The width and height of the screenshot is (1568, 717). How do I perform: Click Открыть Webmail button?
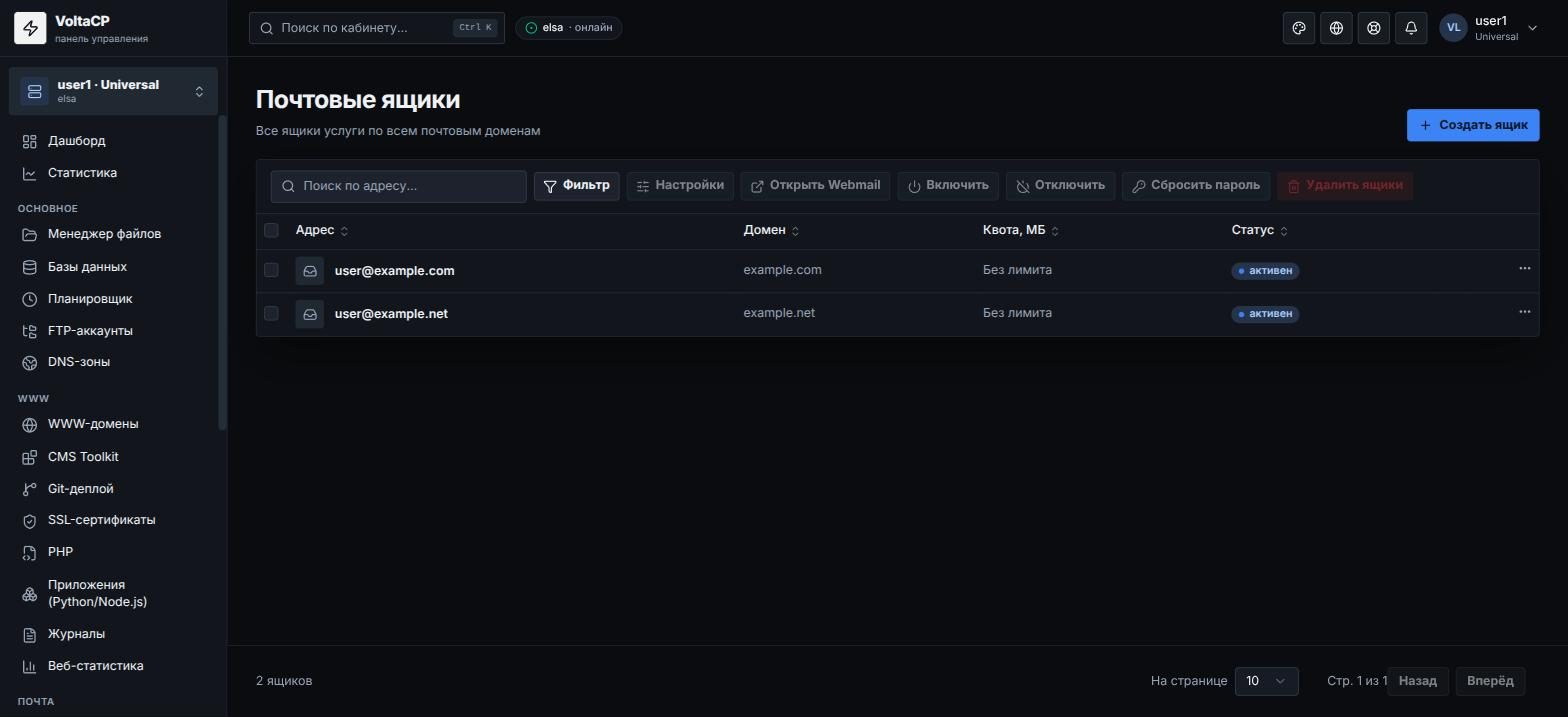(816, 186)
